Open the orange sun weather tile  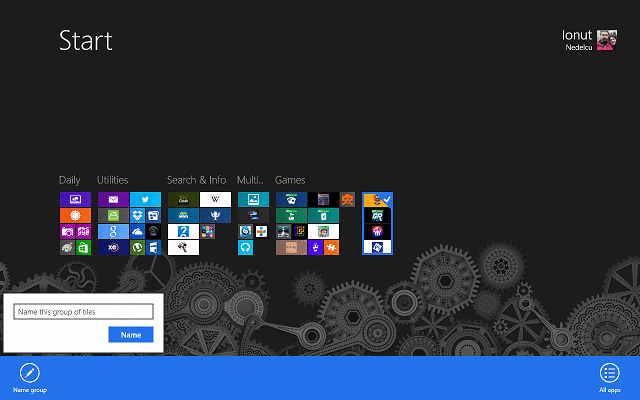click(76, 215)
